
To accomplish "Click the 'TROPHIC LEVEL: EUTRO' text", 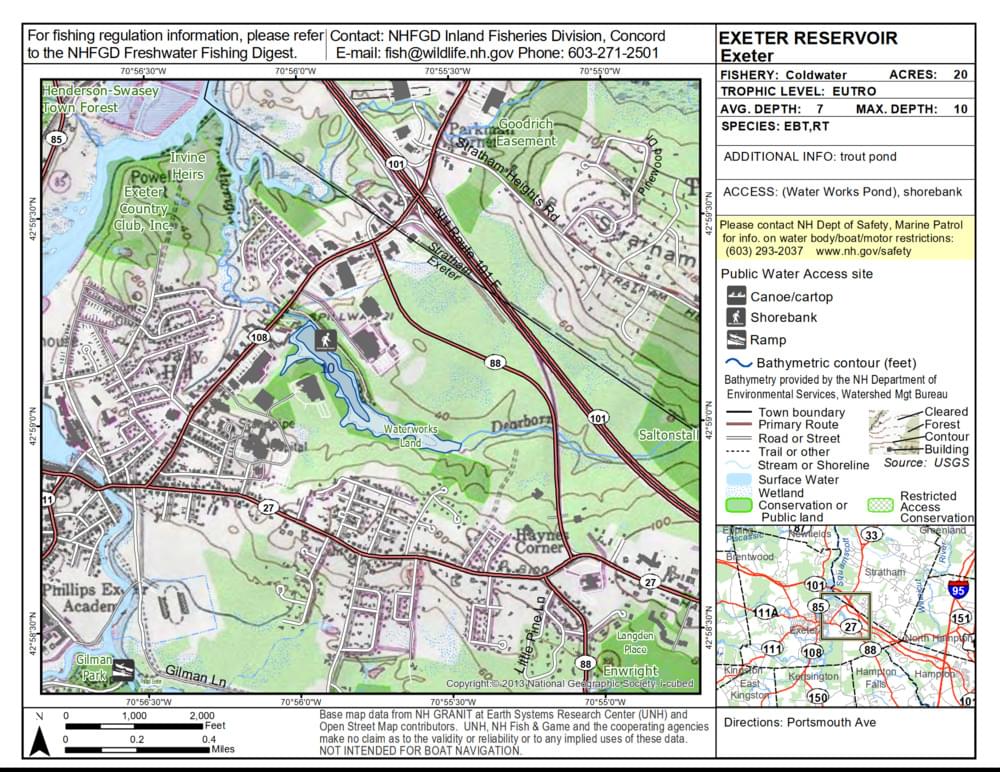I will tap(798, 91).
